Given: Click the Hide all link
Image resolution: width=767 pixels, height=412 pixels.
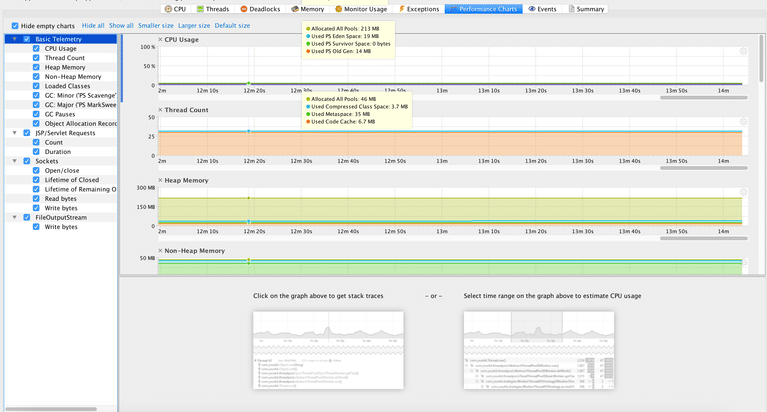Looking at the screenshot, I should (93, 25).
